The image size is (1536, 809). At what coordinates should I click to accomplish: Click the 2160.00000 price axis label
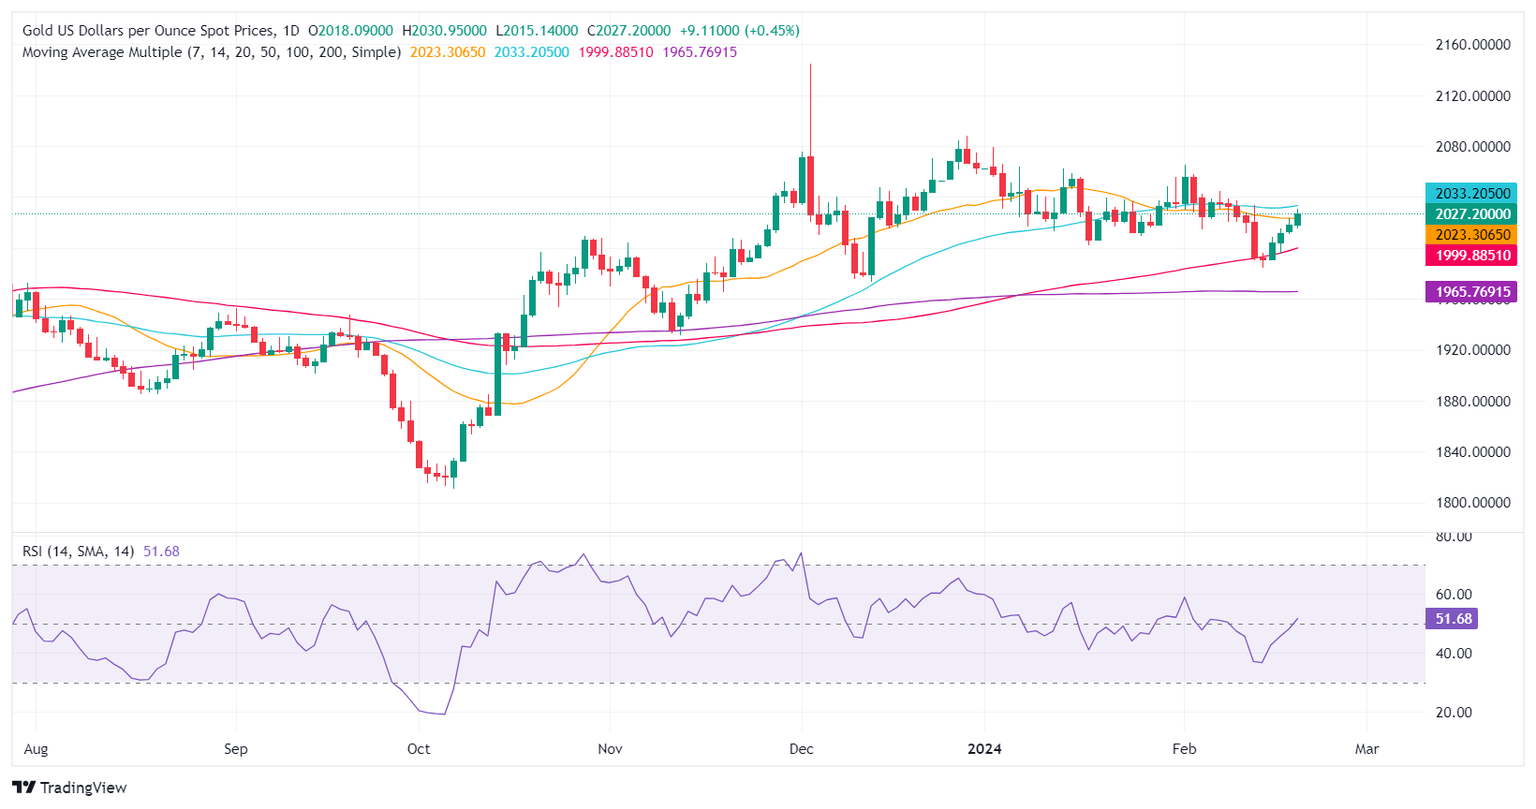click(1473, 45)
